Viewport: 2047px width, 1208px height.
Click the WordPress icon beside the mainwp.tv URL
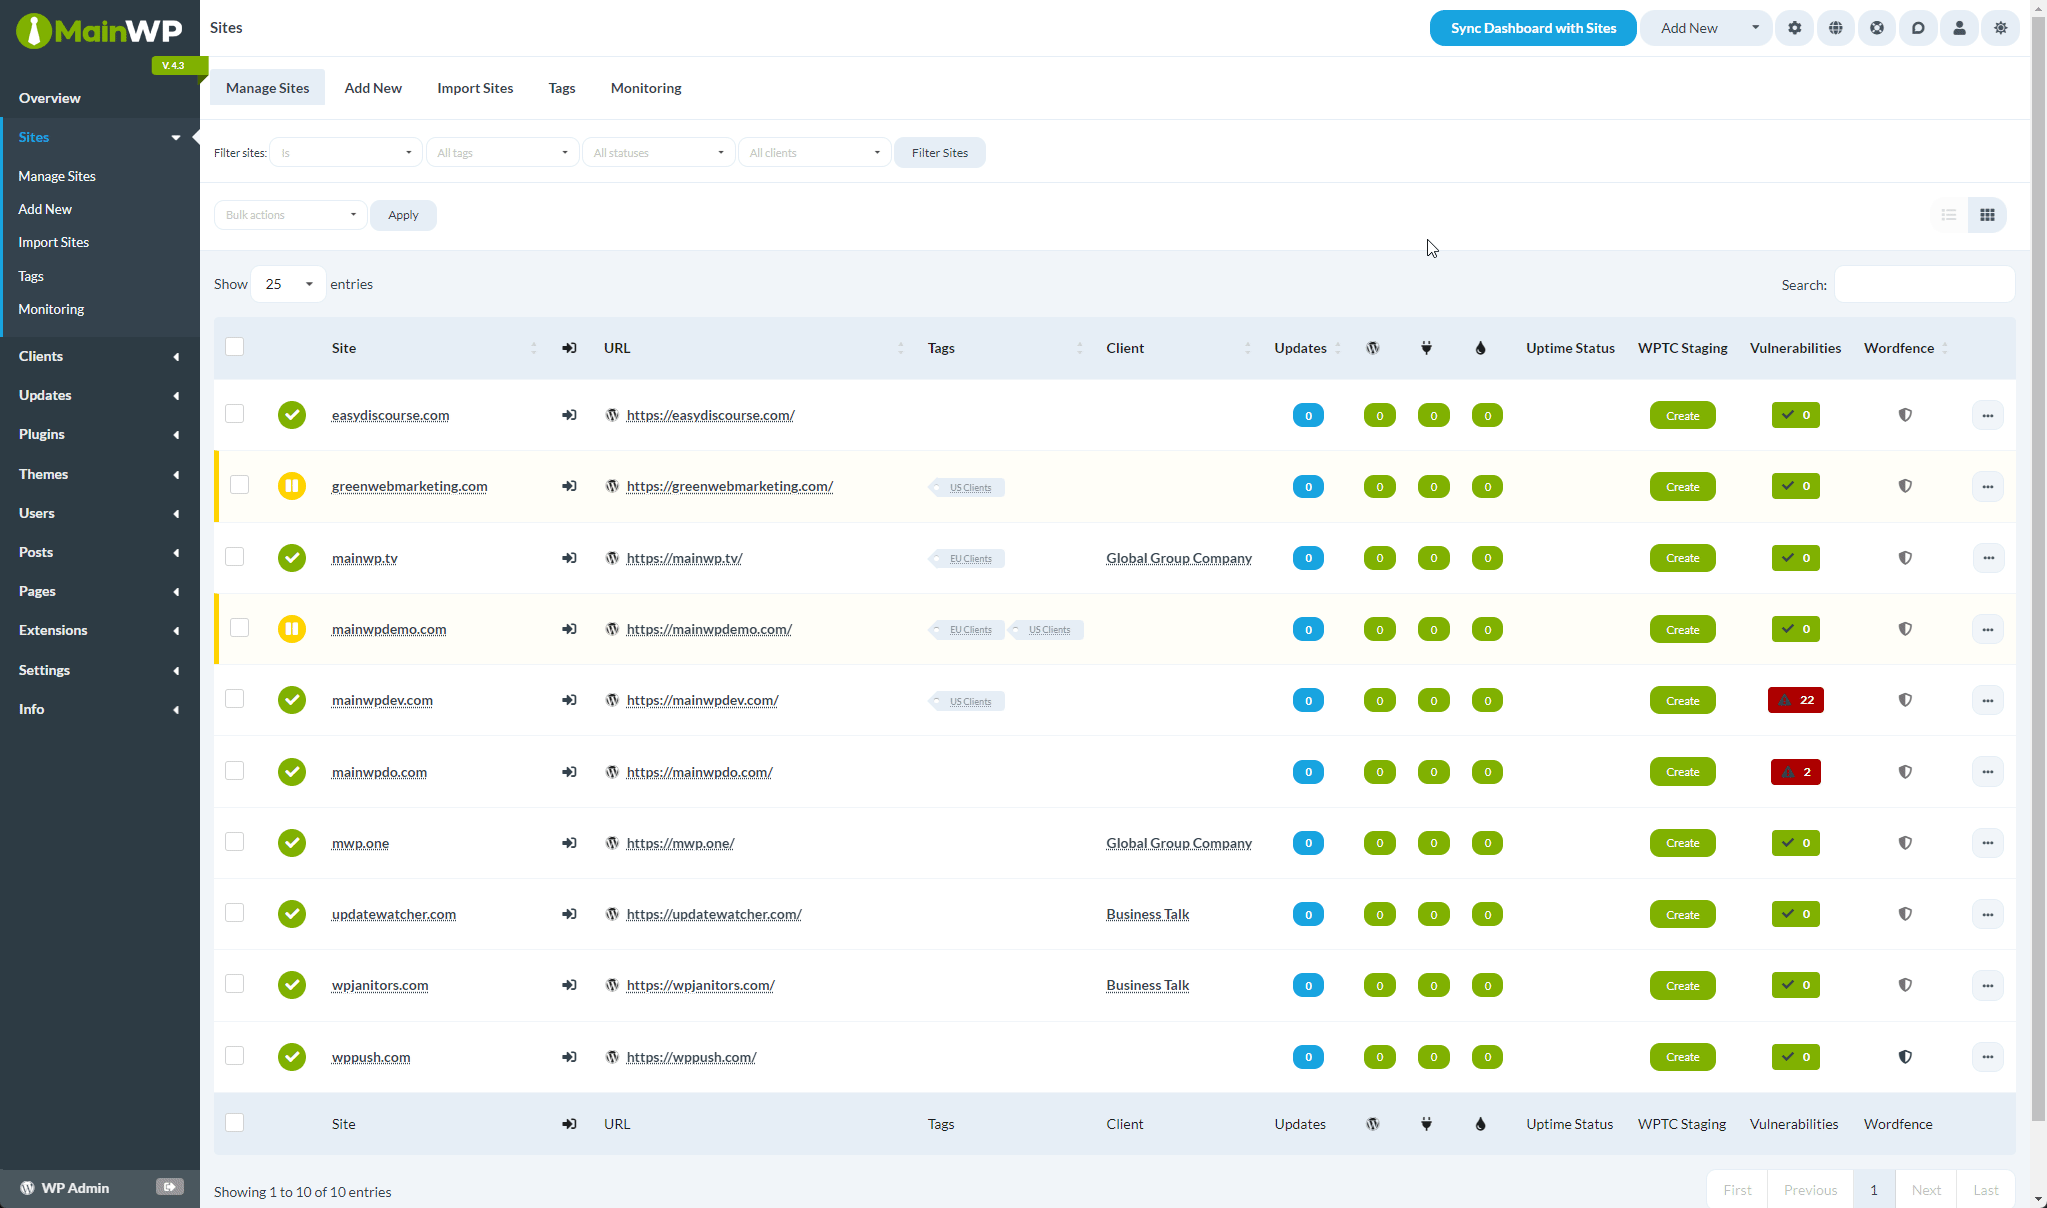tap(612, 558)
